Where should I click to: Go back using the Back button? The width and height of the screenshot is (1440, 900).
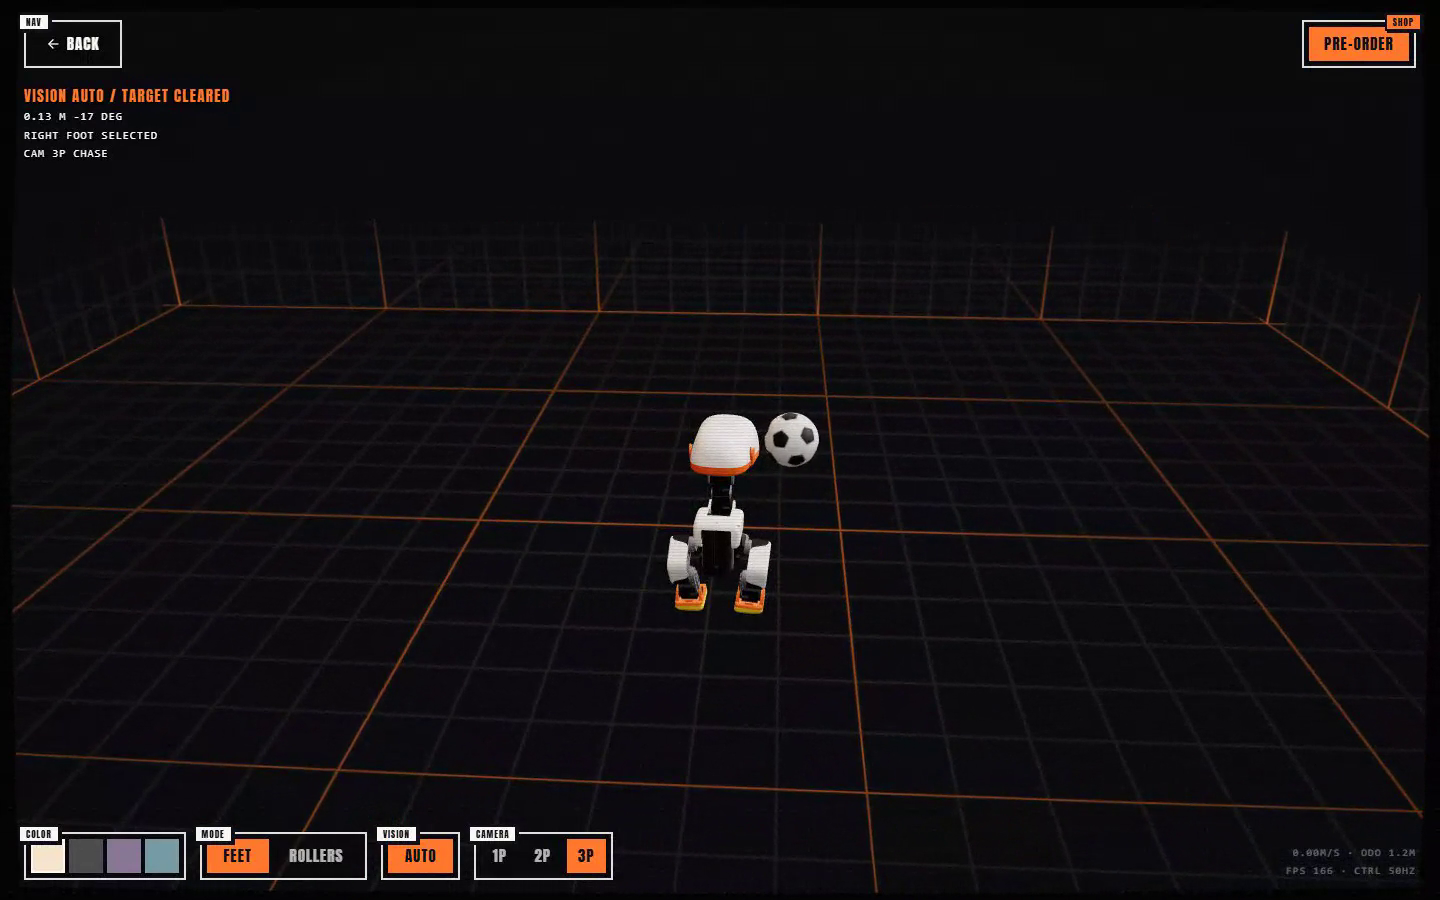[73, 44]
